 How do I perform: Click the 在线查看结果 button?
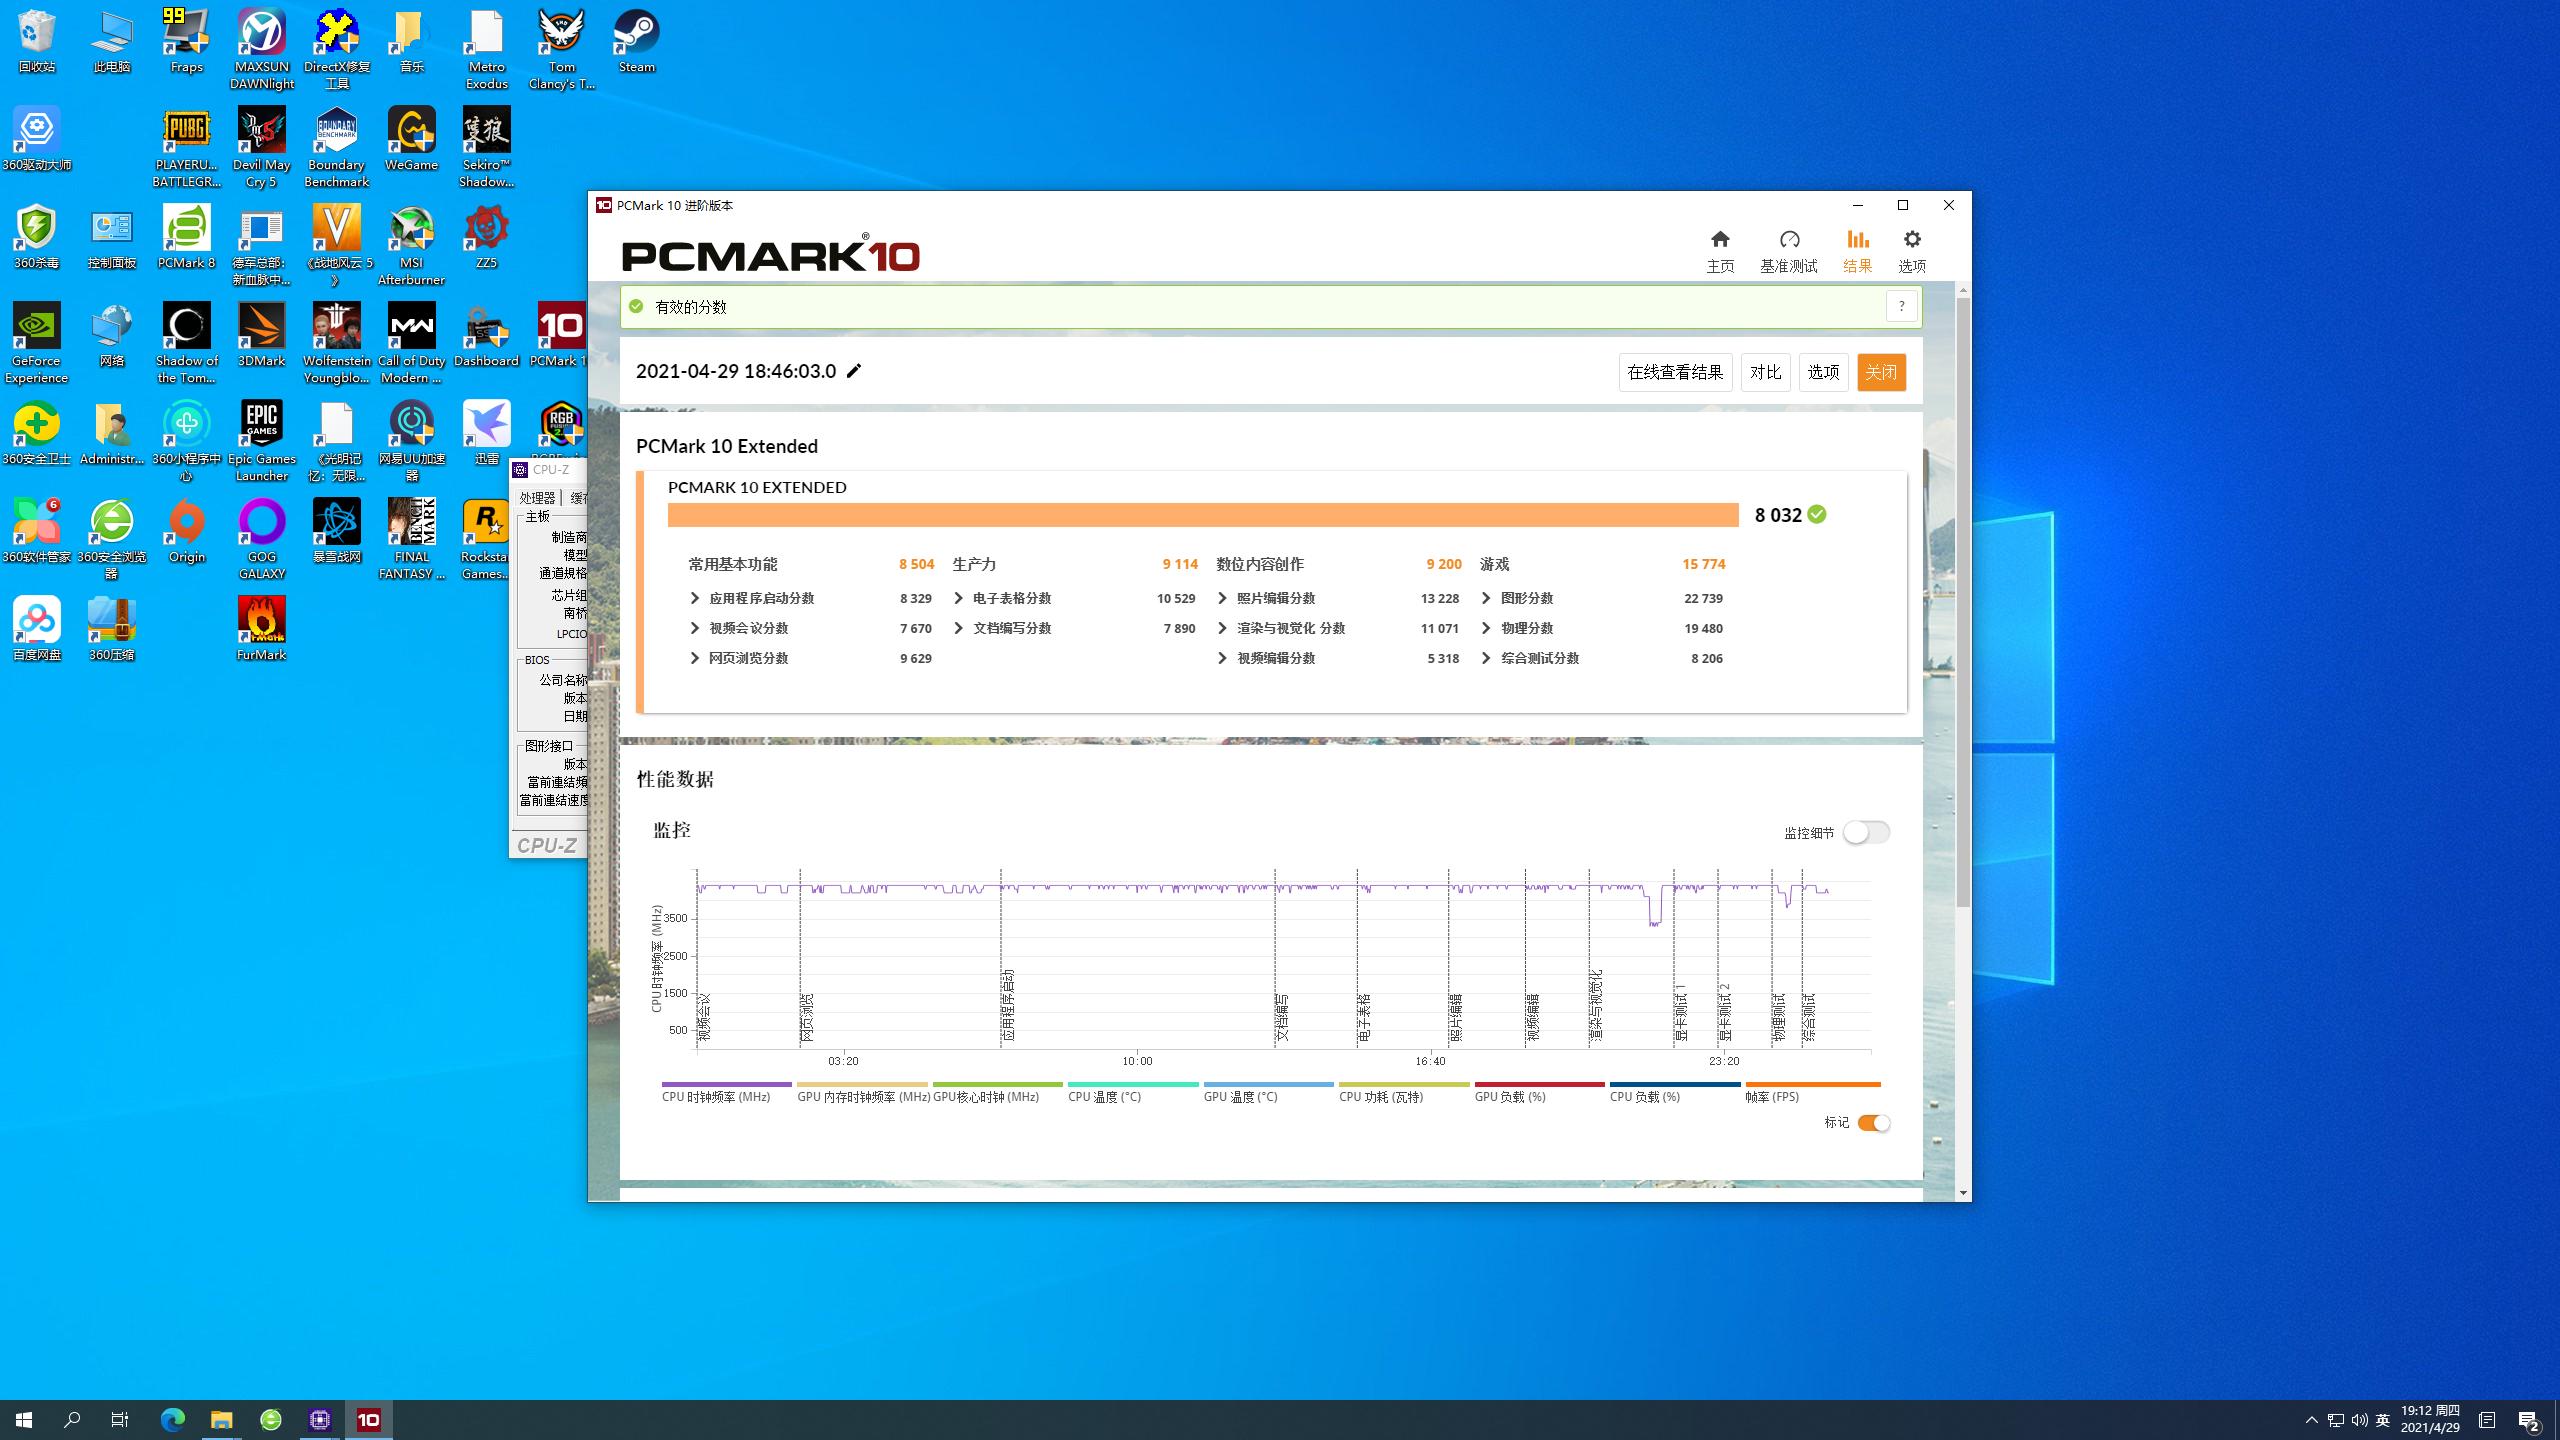click(x=1674, y=372)
